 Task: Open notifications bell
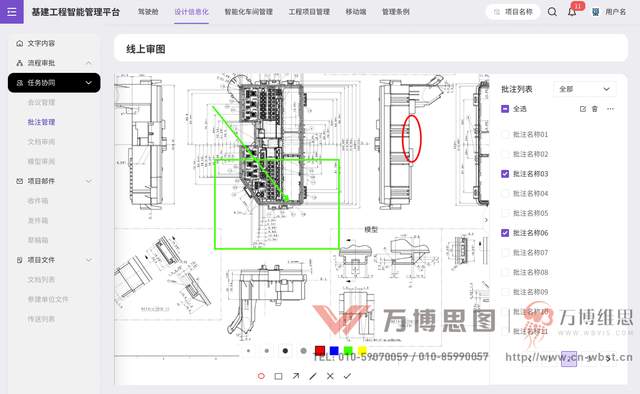pyautogui.click(x=572, y=11)
